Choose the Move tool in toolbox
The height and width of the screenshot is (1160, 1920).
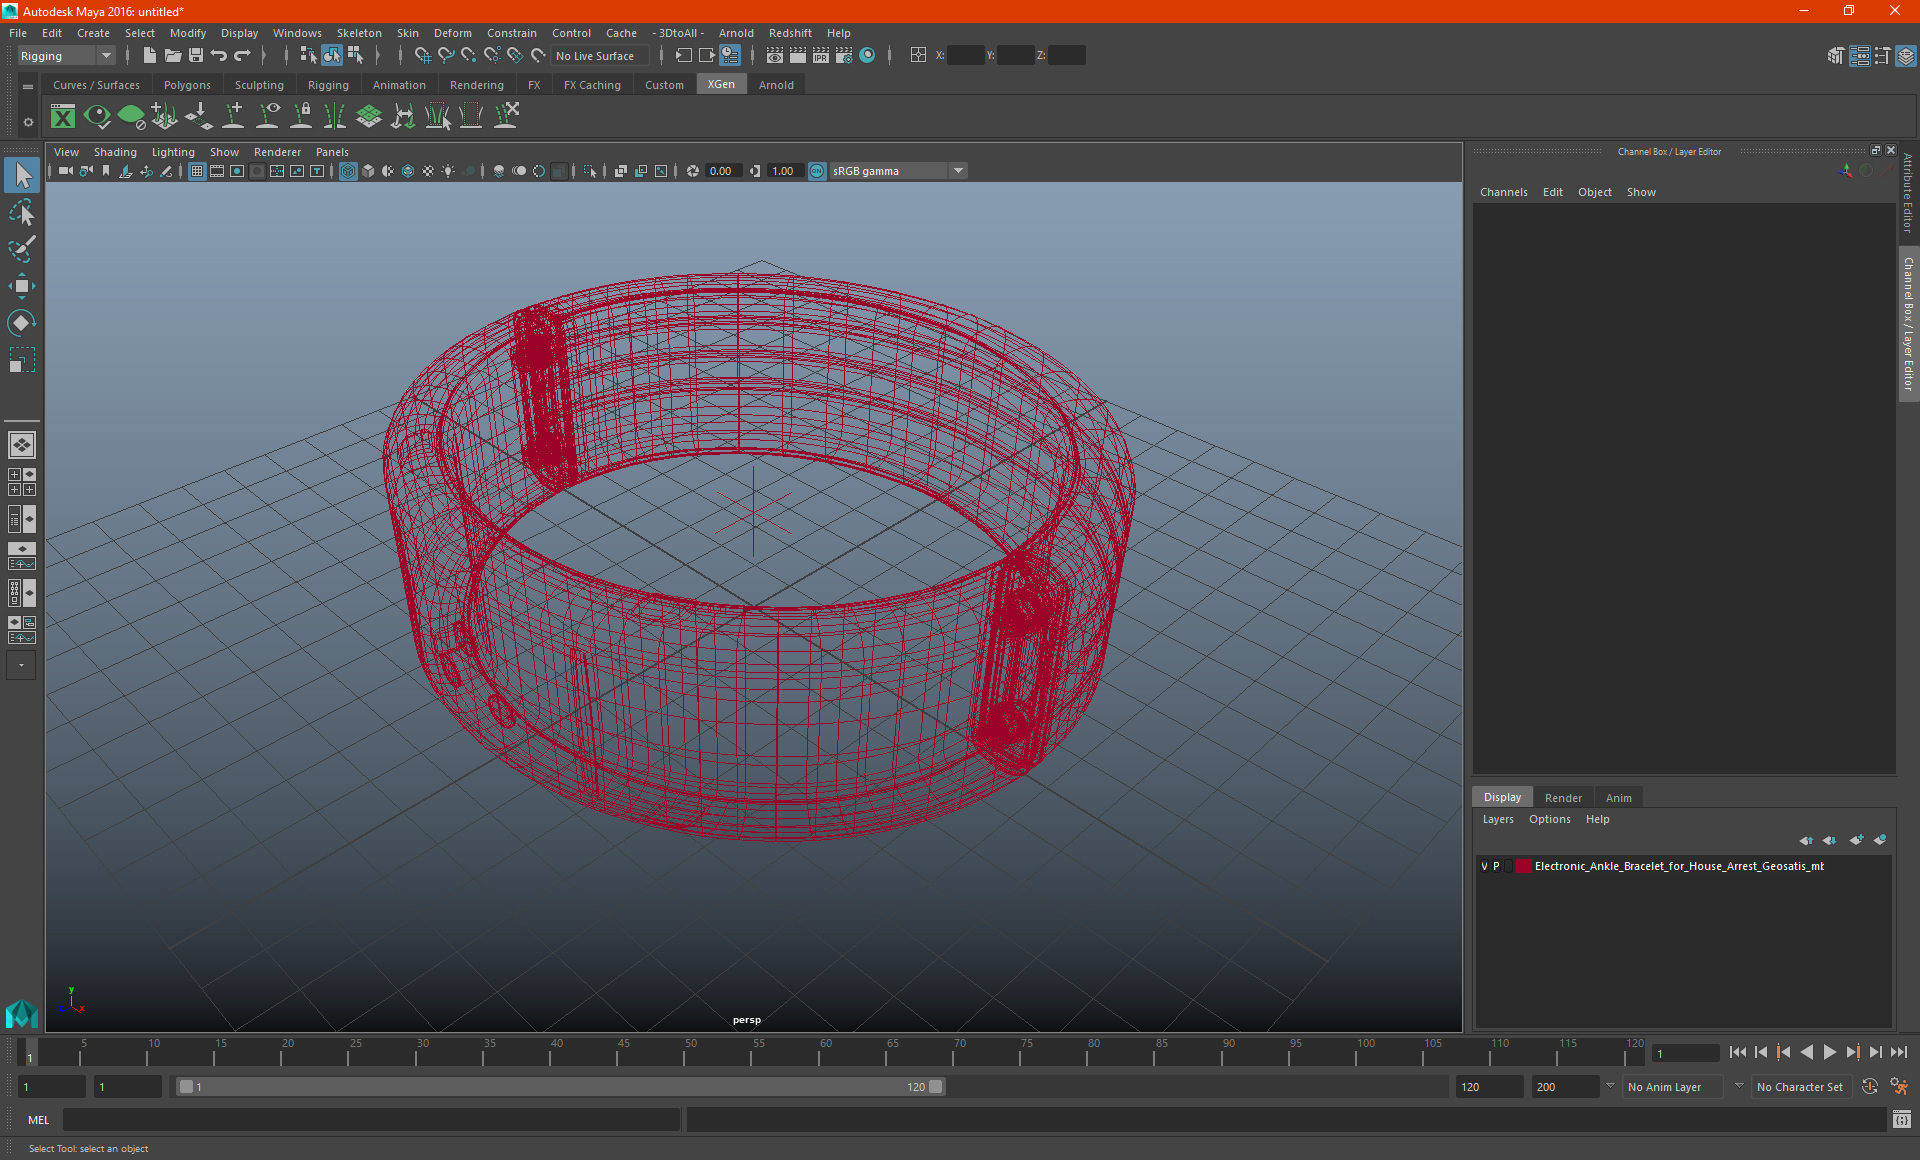(22, 286)
